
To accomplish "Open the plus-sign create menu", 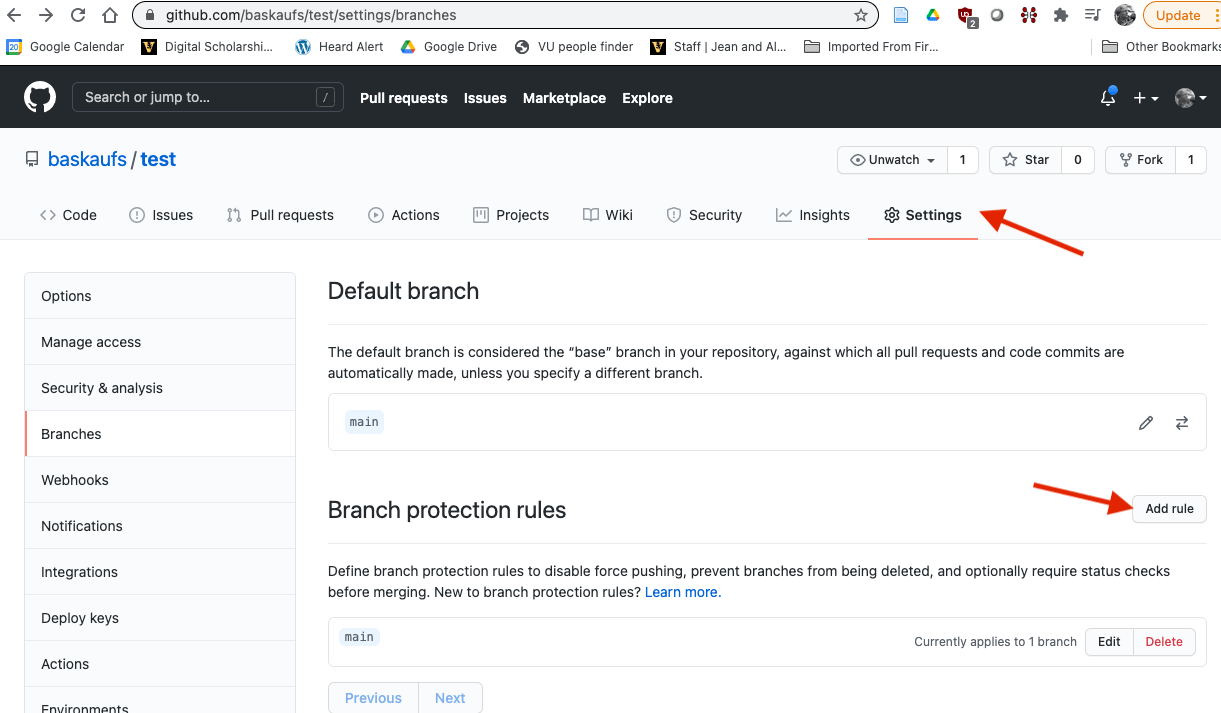I will [1142, 98].
